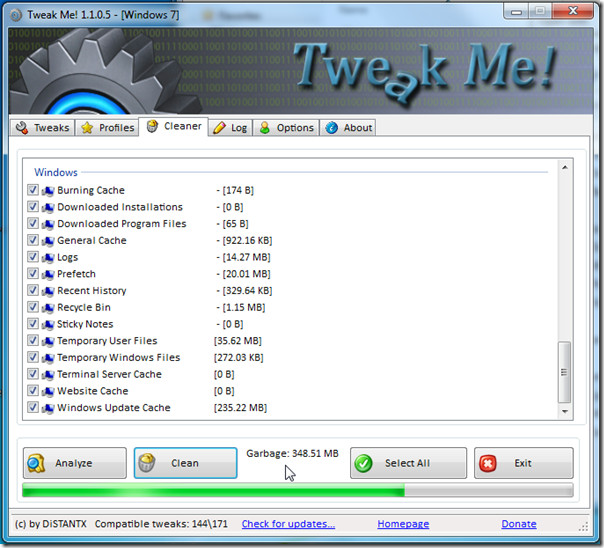604x548 pixels.
Task: Click the icon next to General Cache
Action: 48,241
